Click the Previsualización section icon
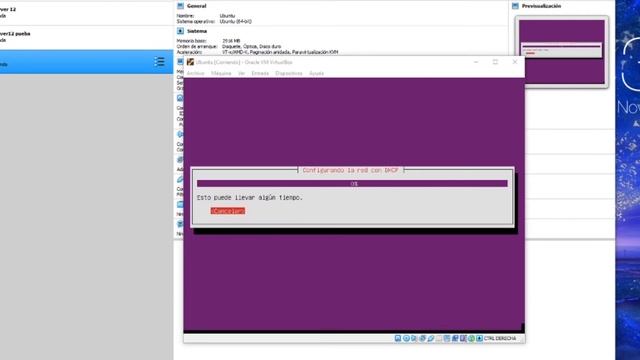The height and width of the screenshot is (360, 640). (515, 6)
